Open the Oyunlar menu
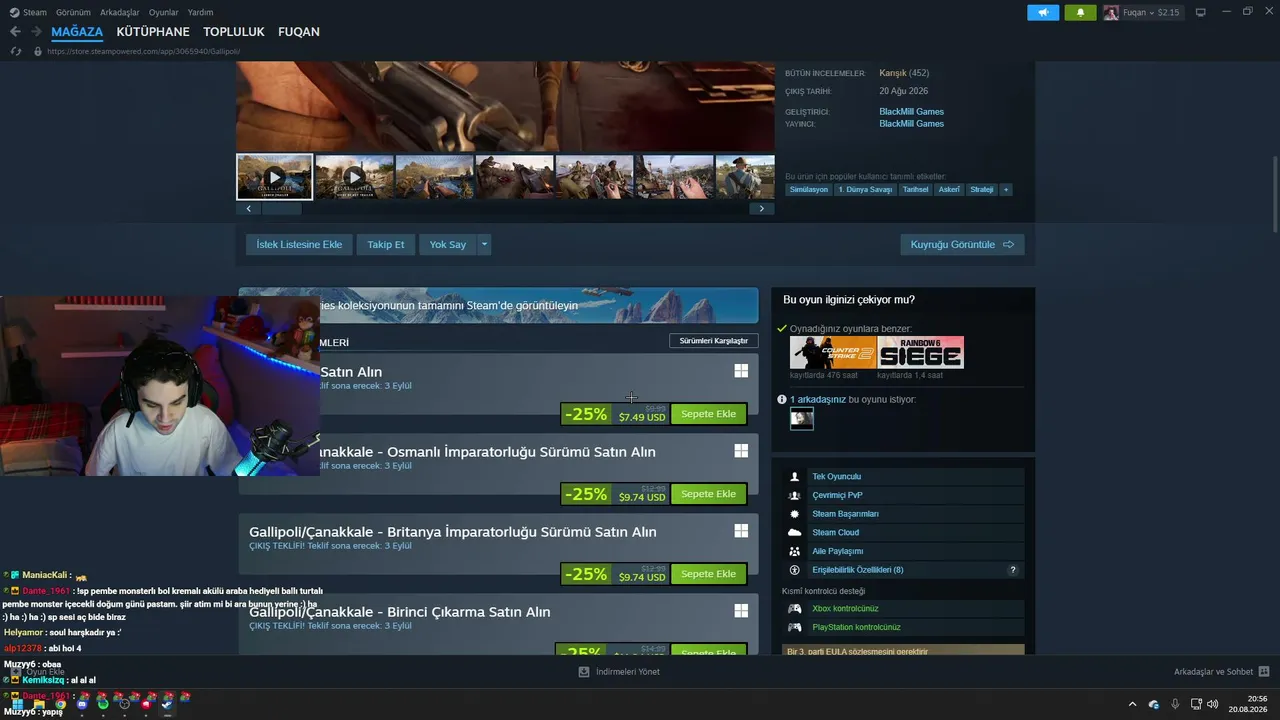The height and width of the screenshot is (720, 1280). [x=163, y=12]
